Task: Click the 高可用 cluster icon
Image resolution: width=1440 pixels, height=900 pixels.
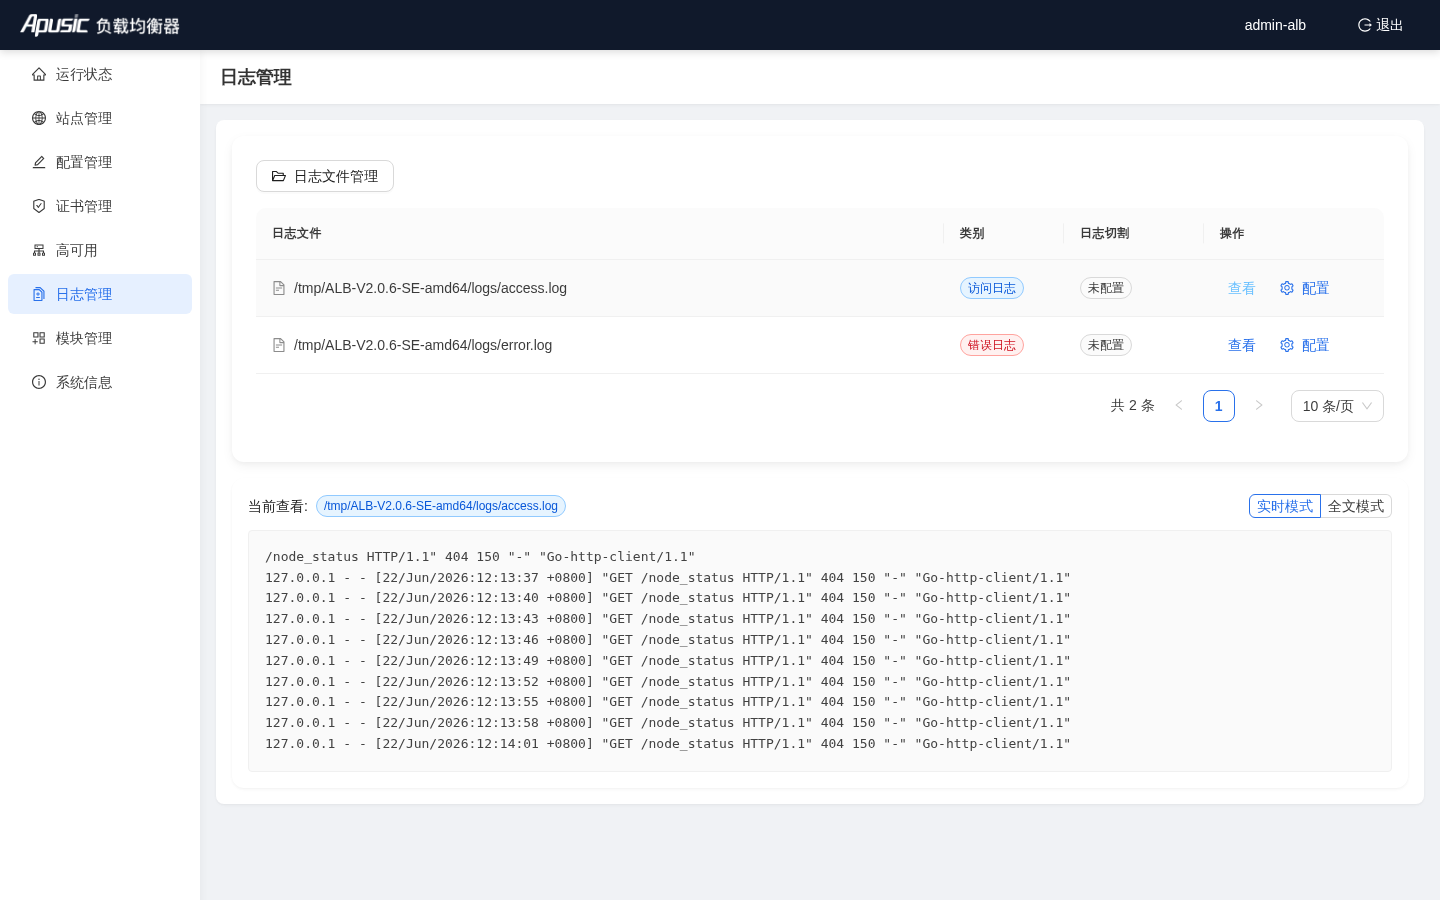Action: click(x=39, y=250)
